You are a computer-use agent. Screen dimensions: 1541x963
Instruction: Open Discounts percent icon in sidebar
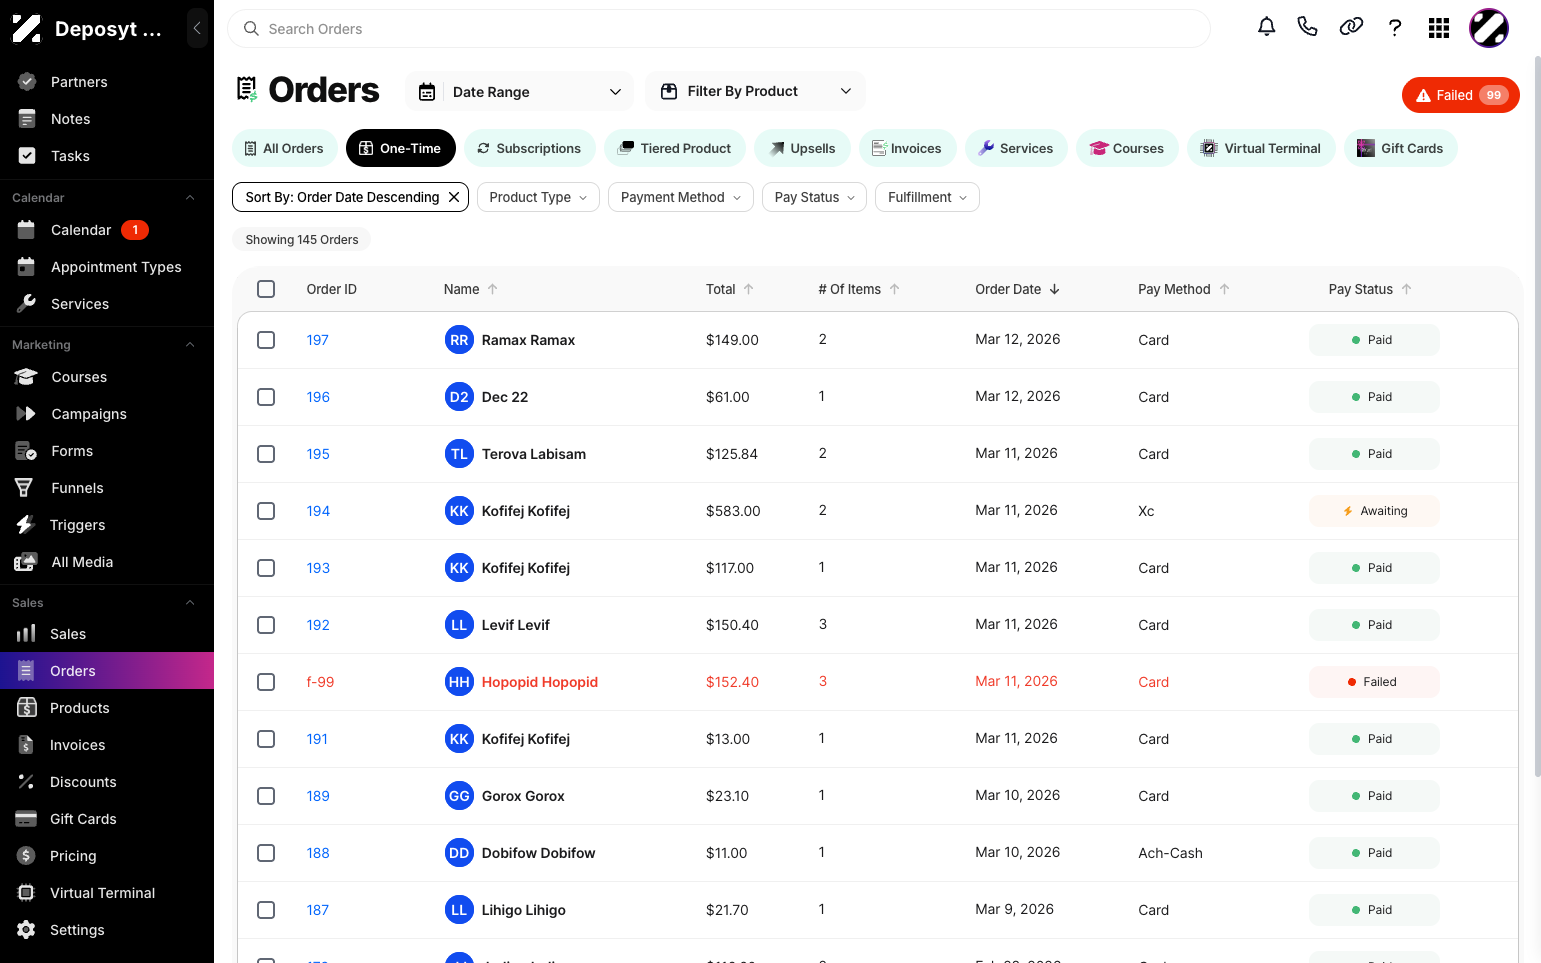pos(26,782)
